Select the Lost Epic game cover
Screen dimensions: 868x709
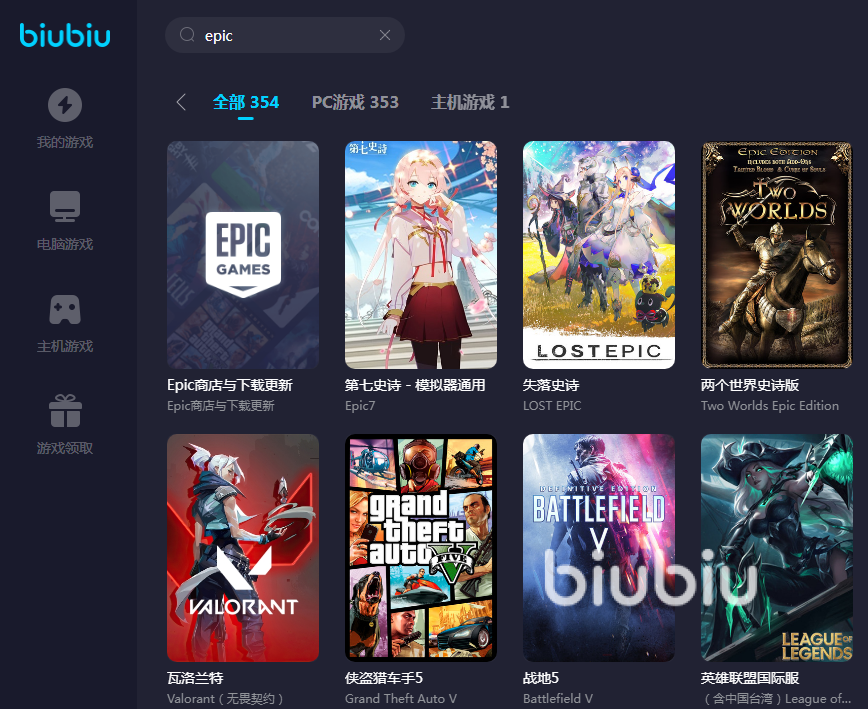click(x=599, y=255)
